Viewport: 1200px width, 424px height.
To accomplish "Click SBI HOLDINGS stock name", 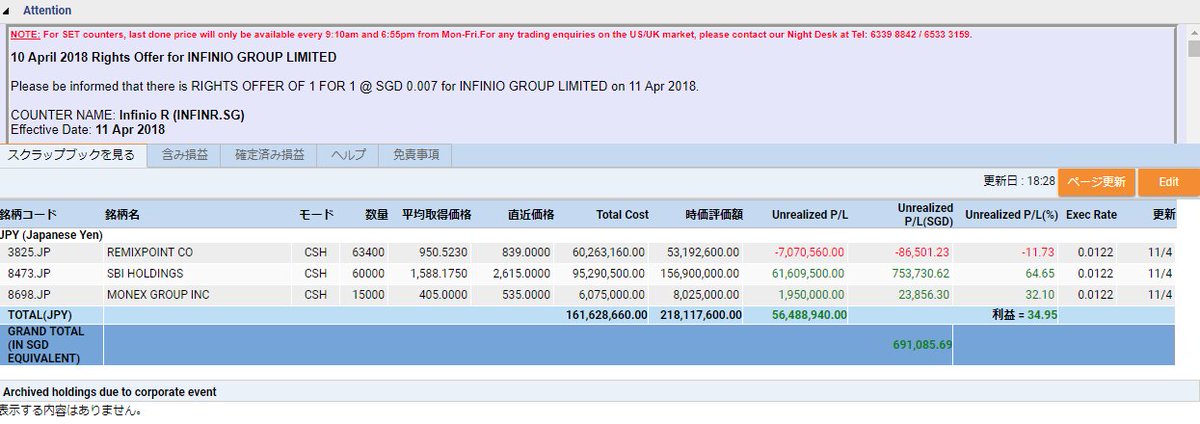I will 145,274.
